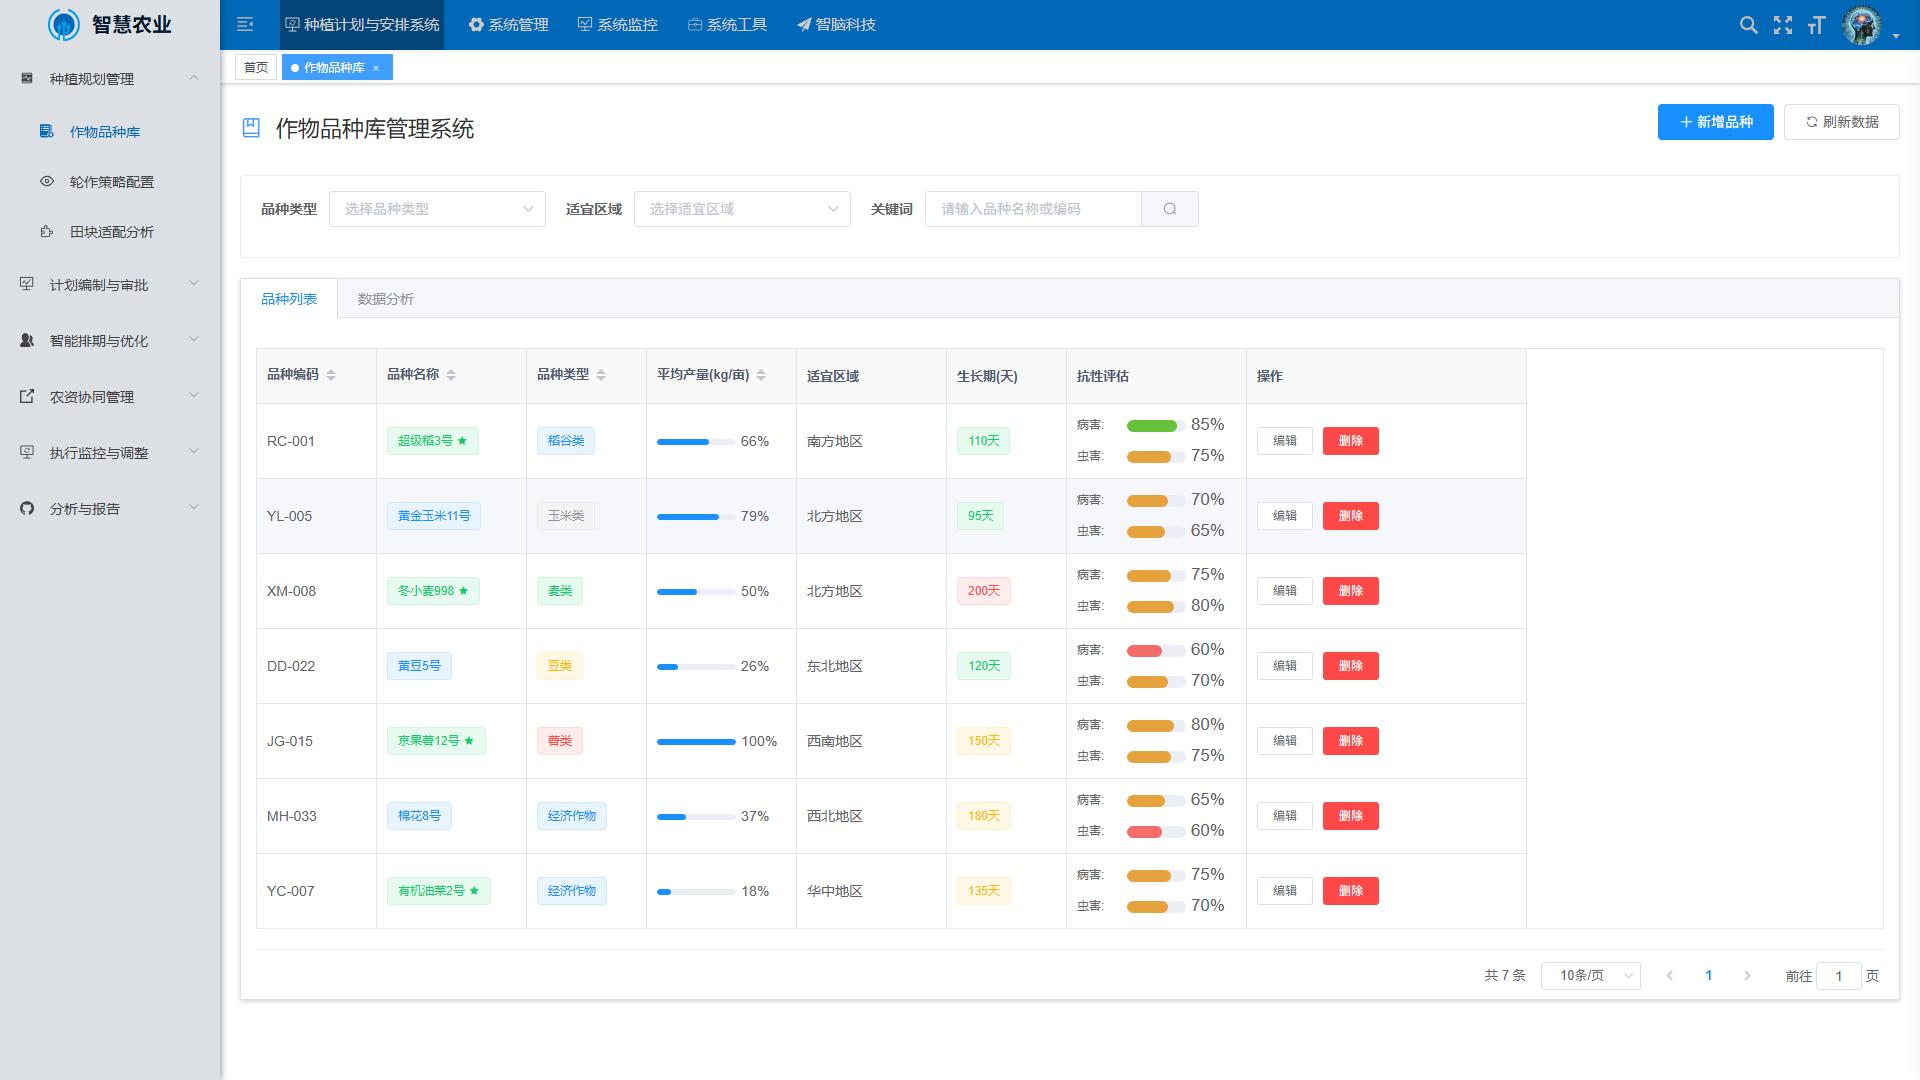1920x1080 pixels.
Task: Click the search magnifier icon in top bar
Action: tap(1748, 25)
